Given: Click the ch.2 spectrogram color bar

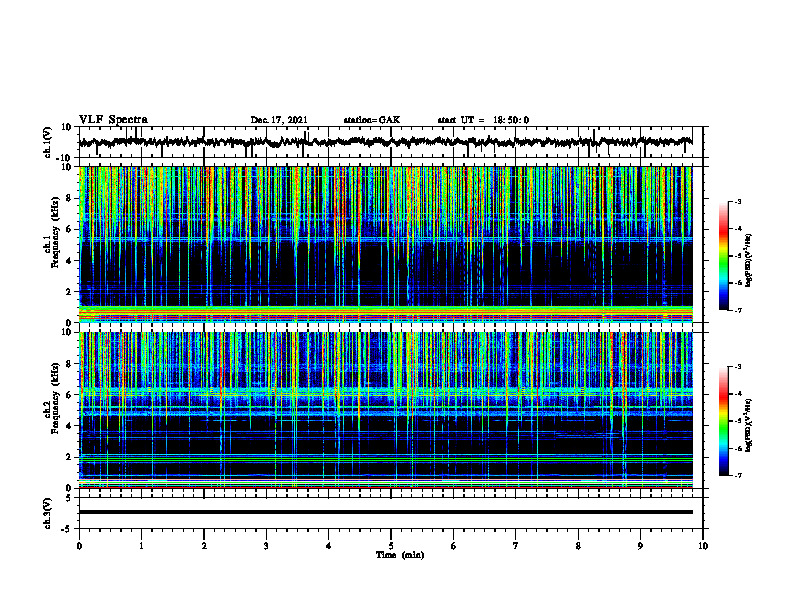Looking at the screenshot, I should click(723, 421).
